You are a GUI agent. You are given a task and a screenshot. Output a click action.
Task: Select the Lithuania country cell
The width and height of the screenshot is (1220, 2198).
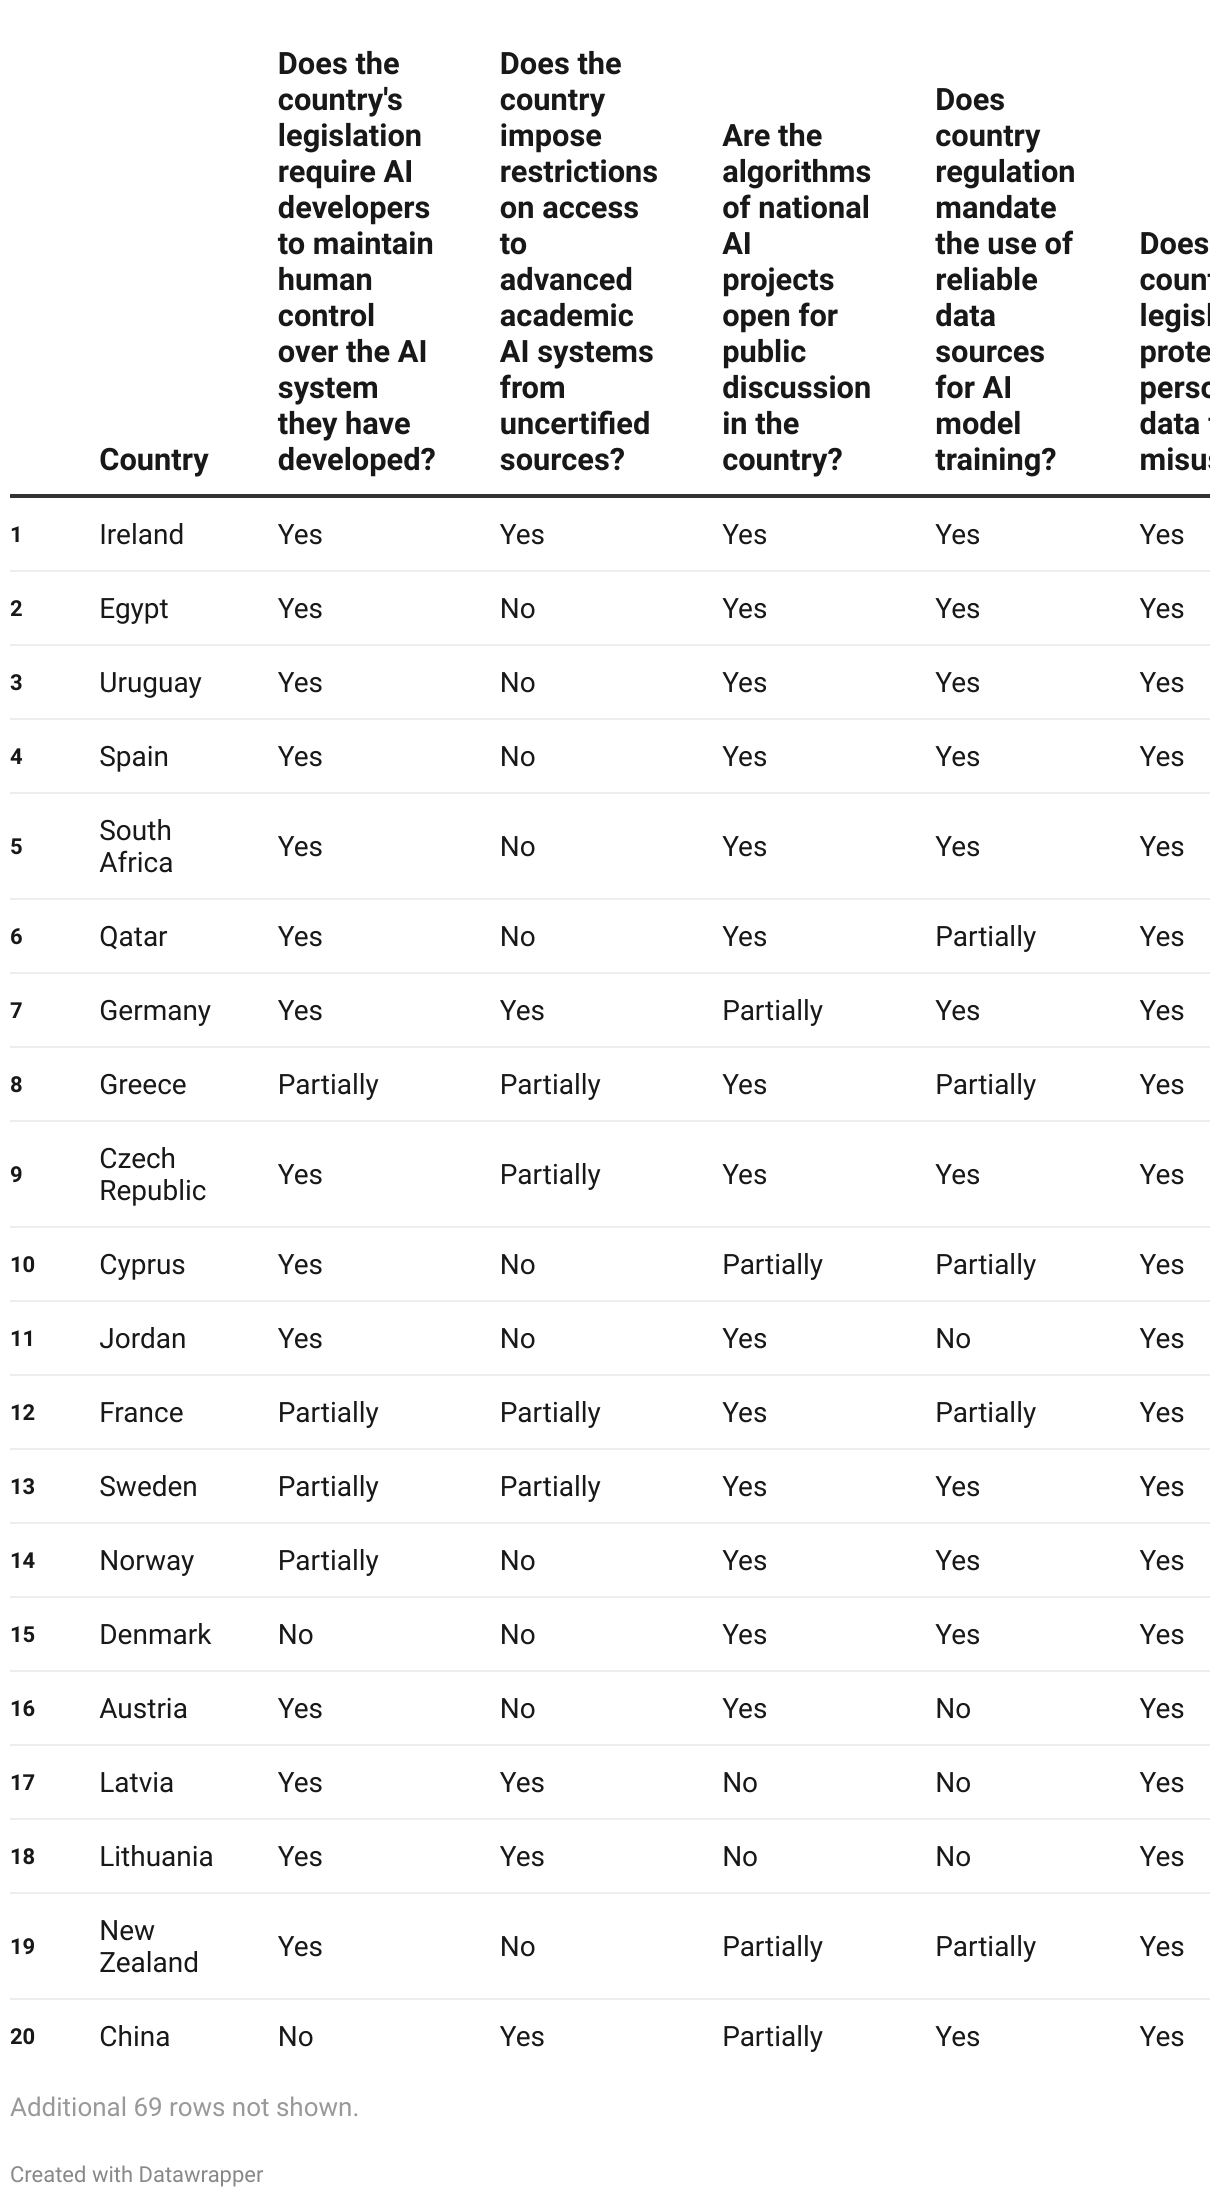(156, 1857)
